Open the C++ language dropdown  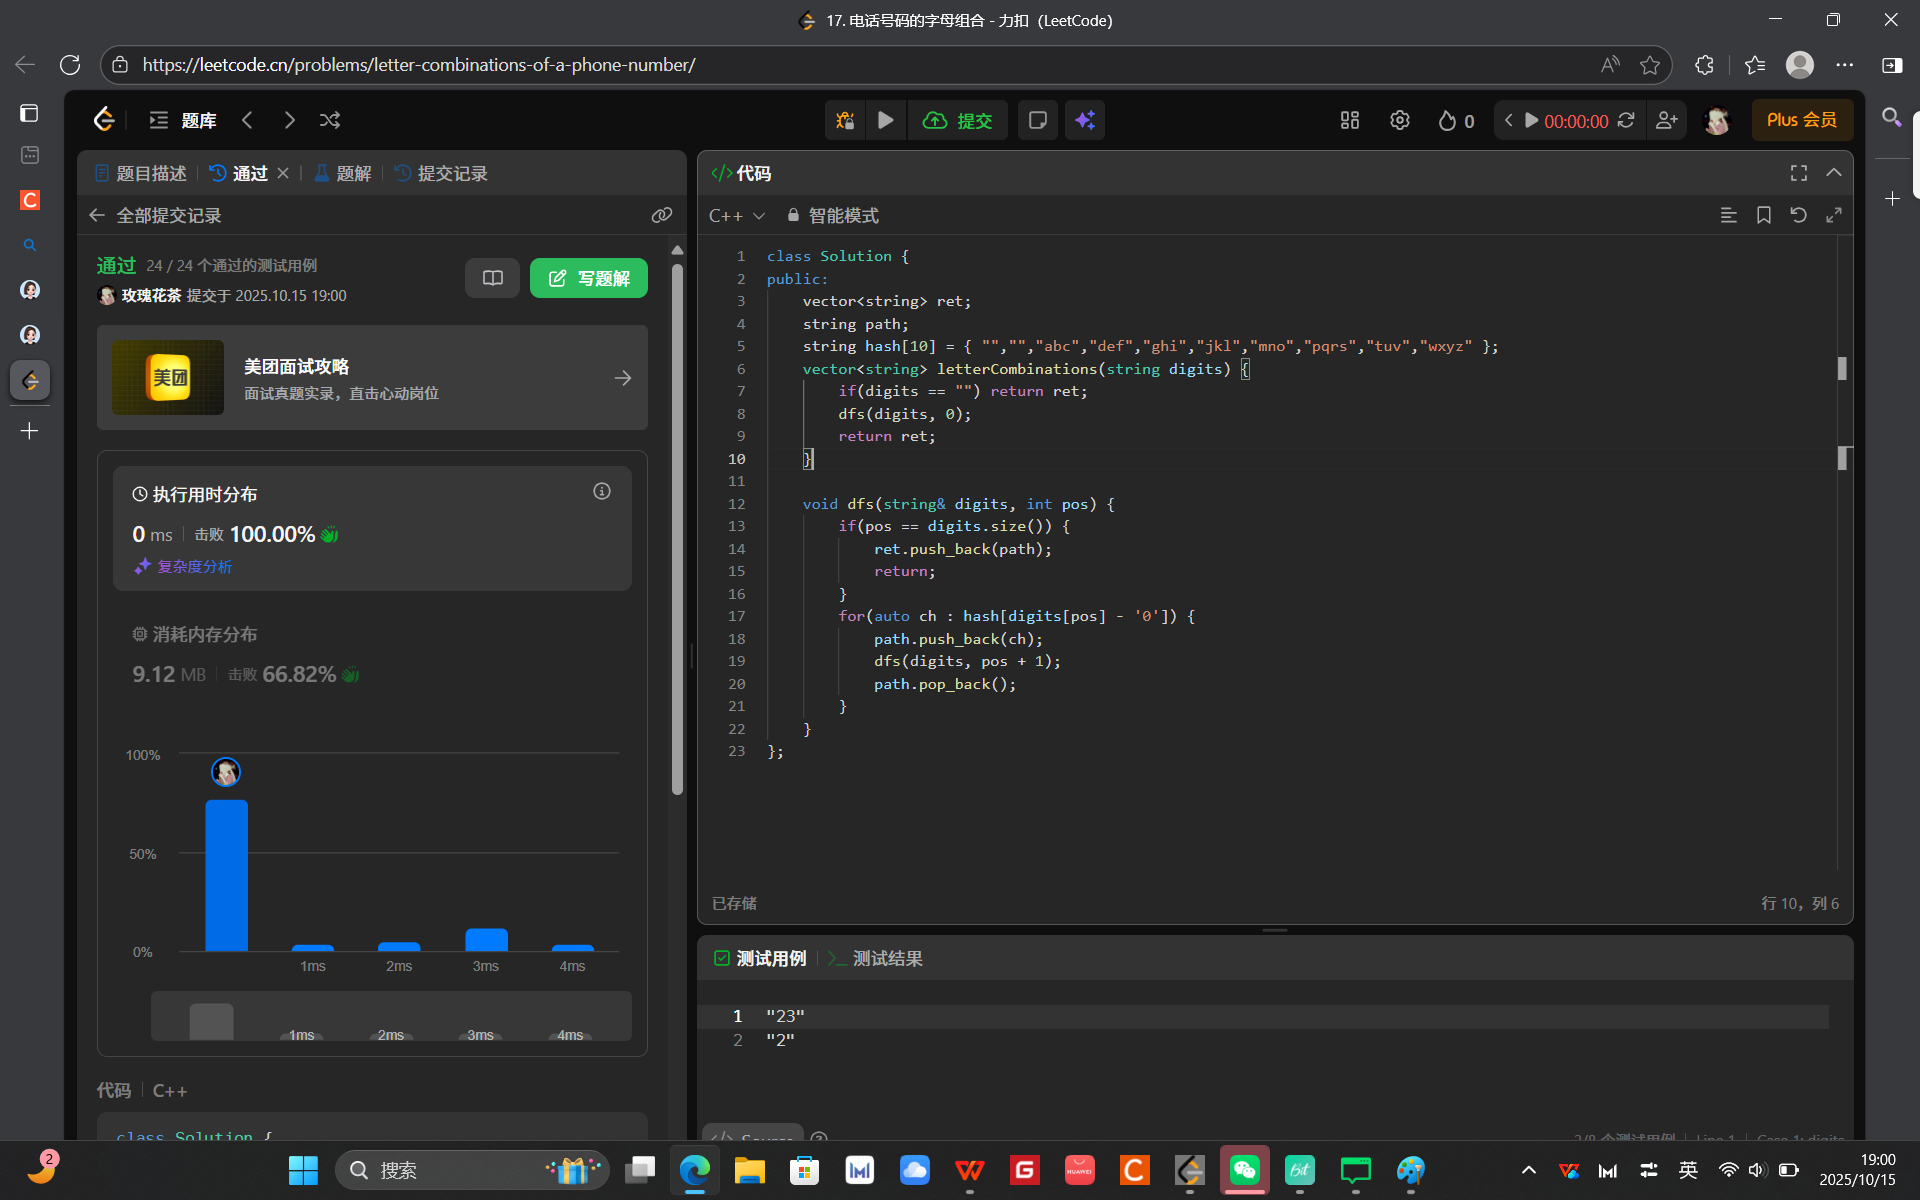tap(736, 215)
